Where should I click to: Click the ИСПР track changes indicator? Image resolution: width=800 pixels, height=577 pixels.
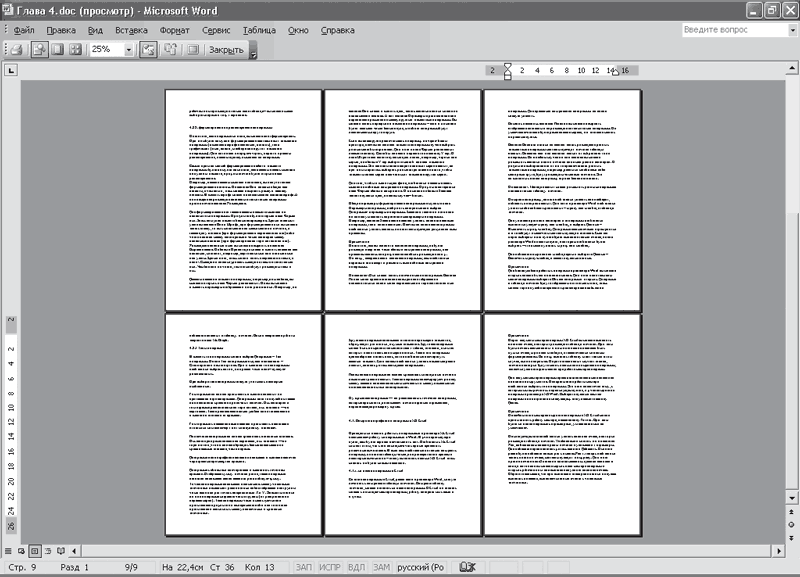(330, 567)
